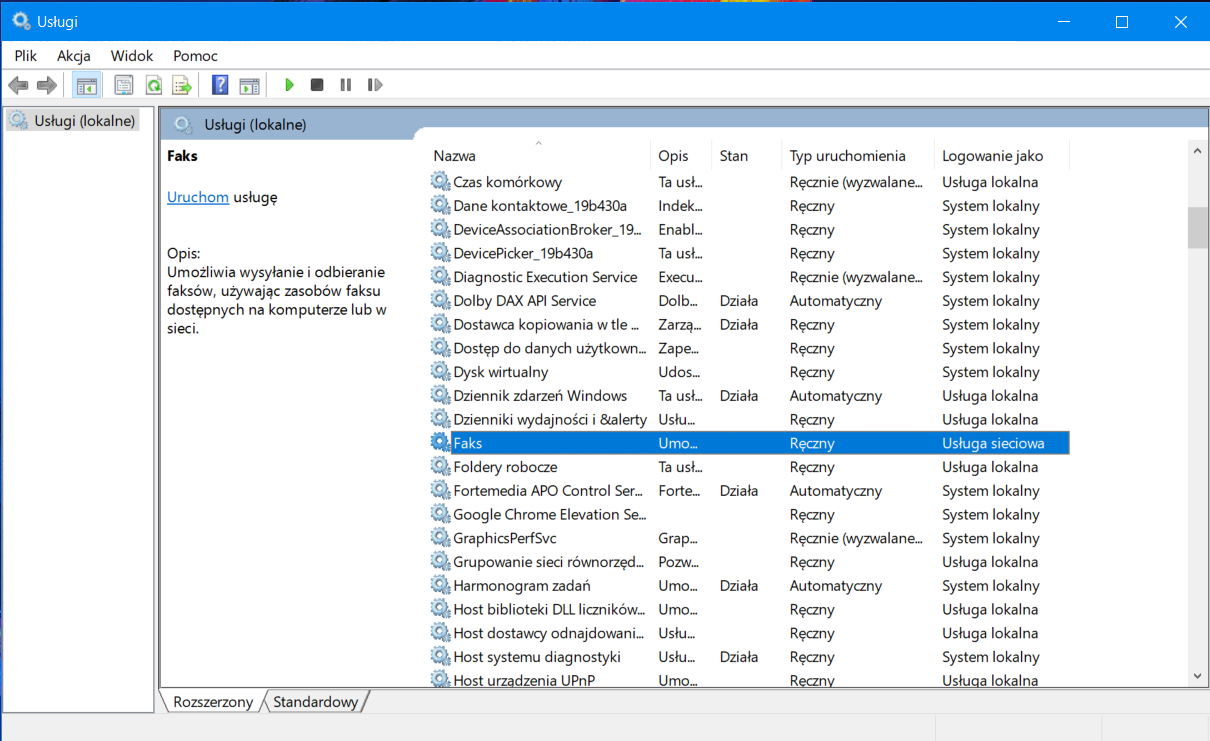Open Properties via the toolbar icon
Image resolution: width=1210 pixels, height=741 pixels.
[123, 85]
